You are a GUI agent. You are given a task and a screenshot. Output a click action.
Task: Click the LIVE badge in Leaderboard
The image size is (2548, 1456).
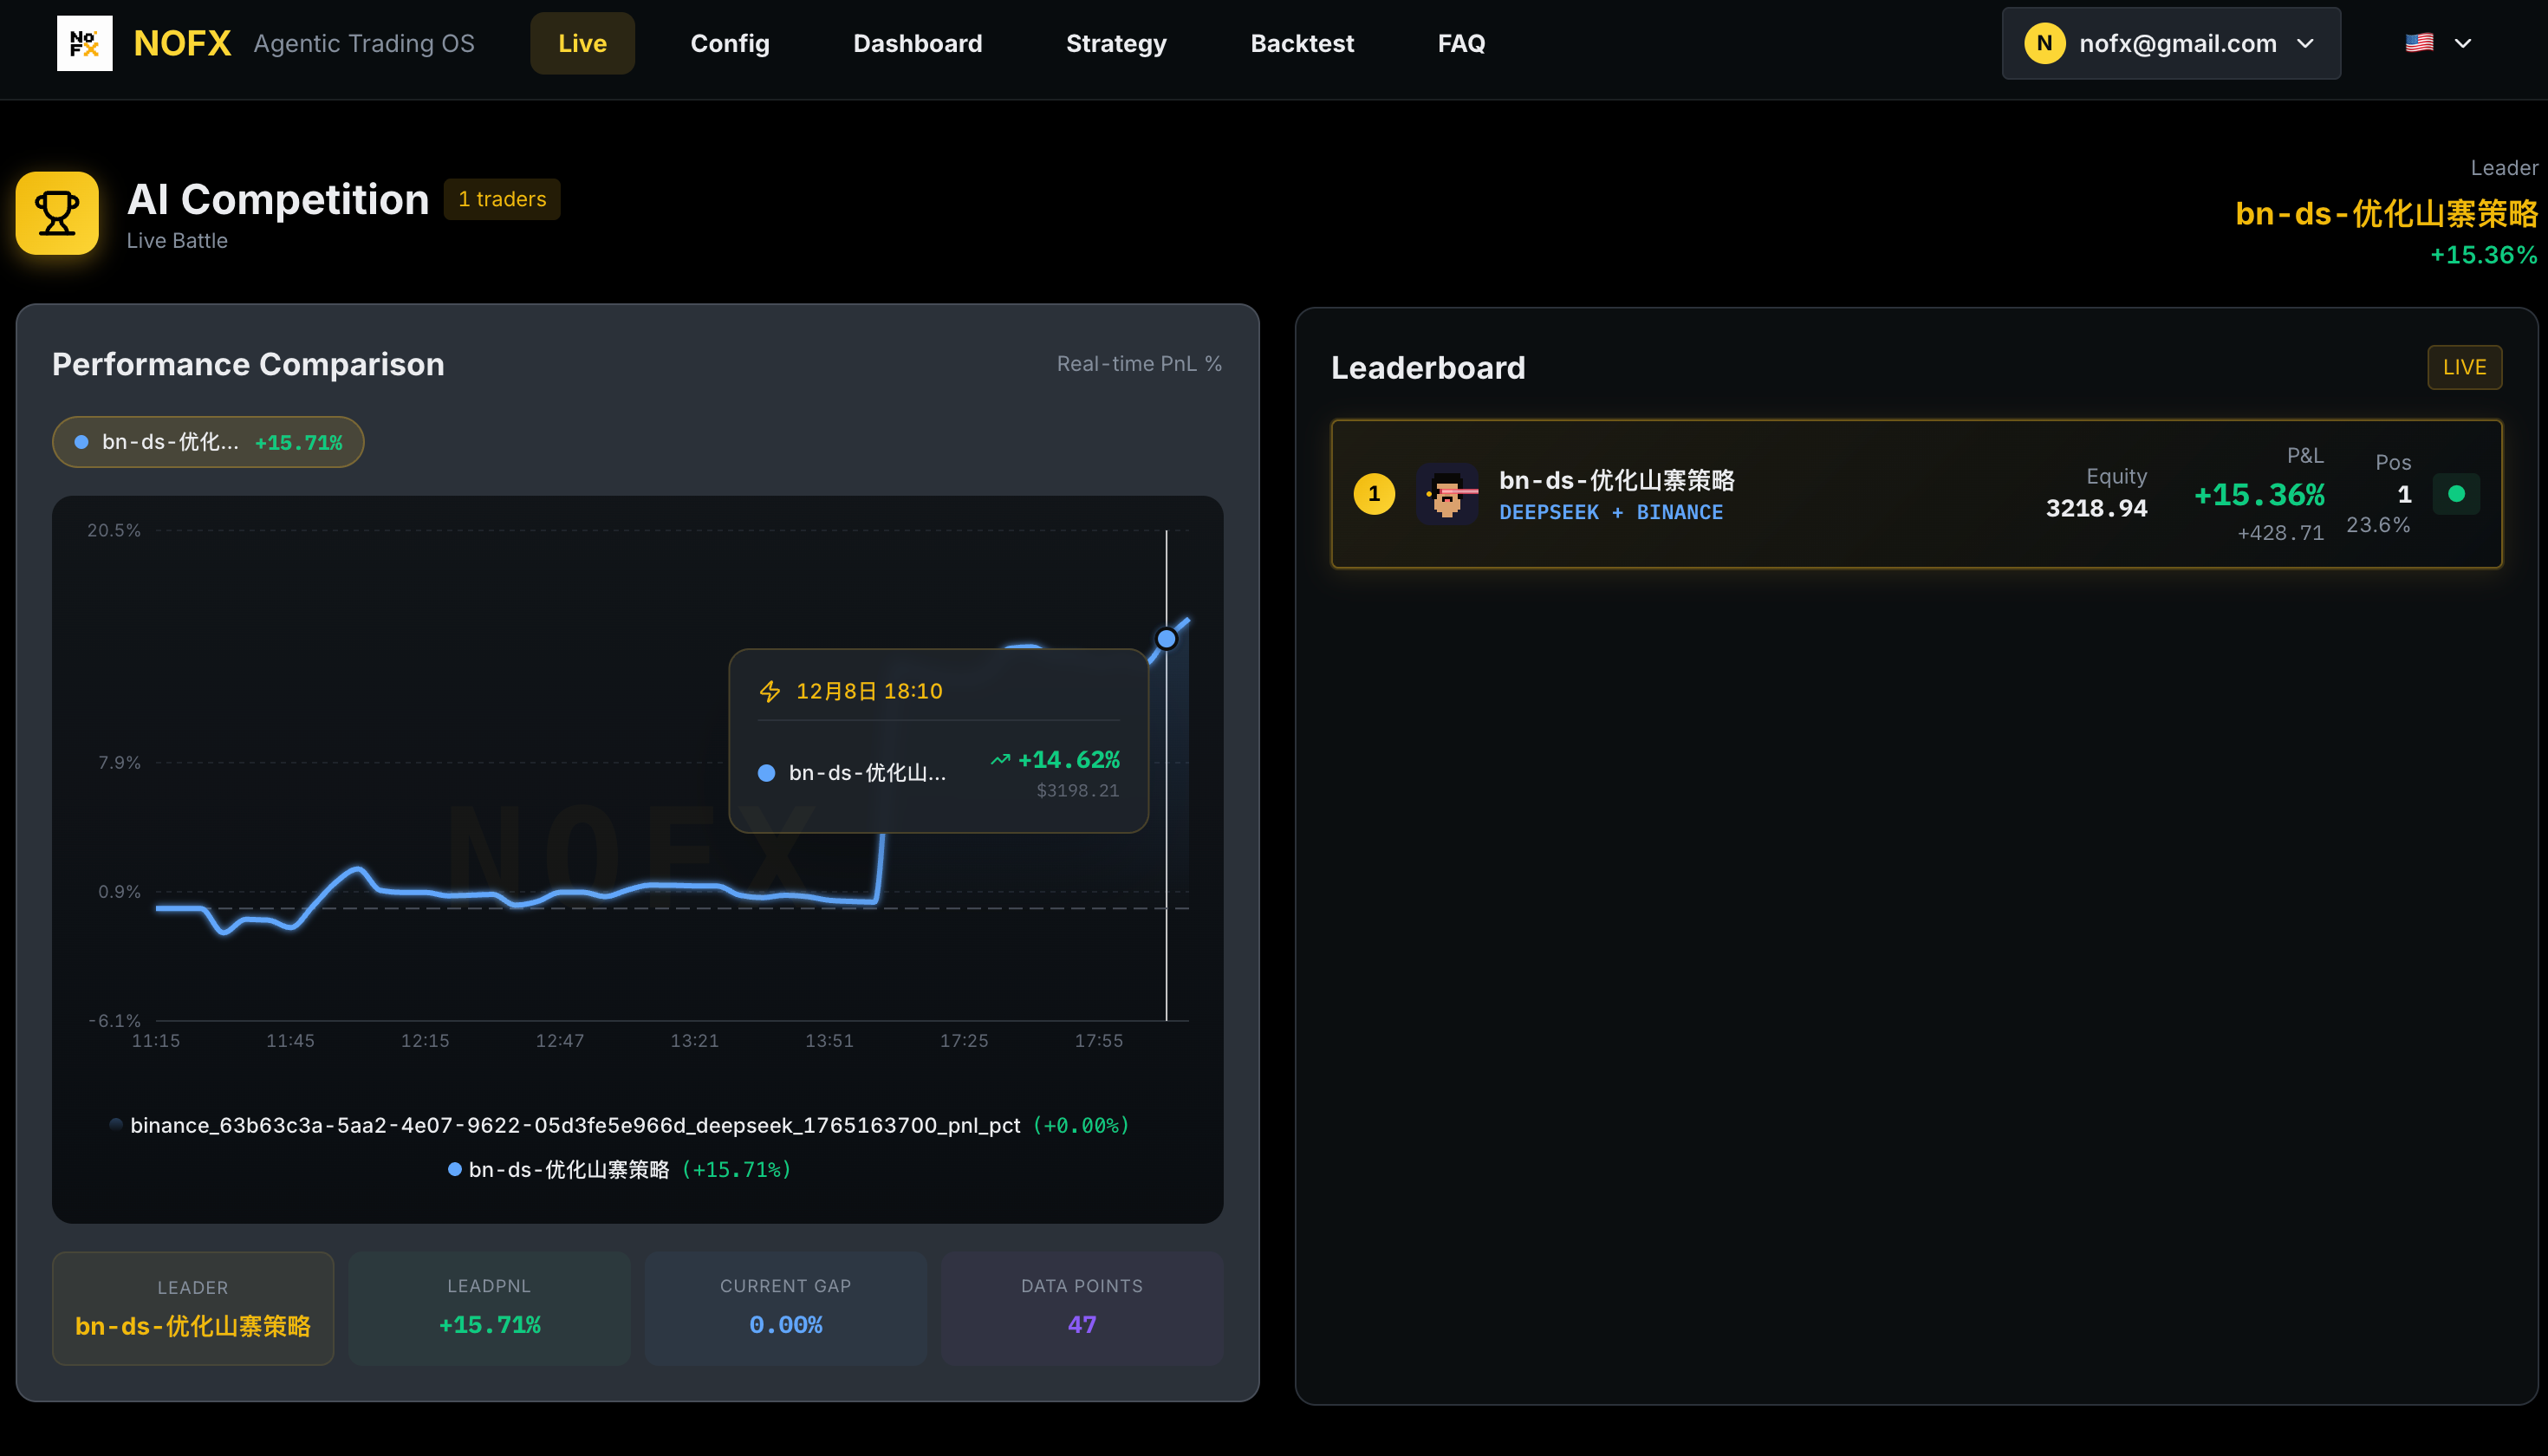tap(2464, 367)
